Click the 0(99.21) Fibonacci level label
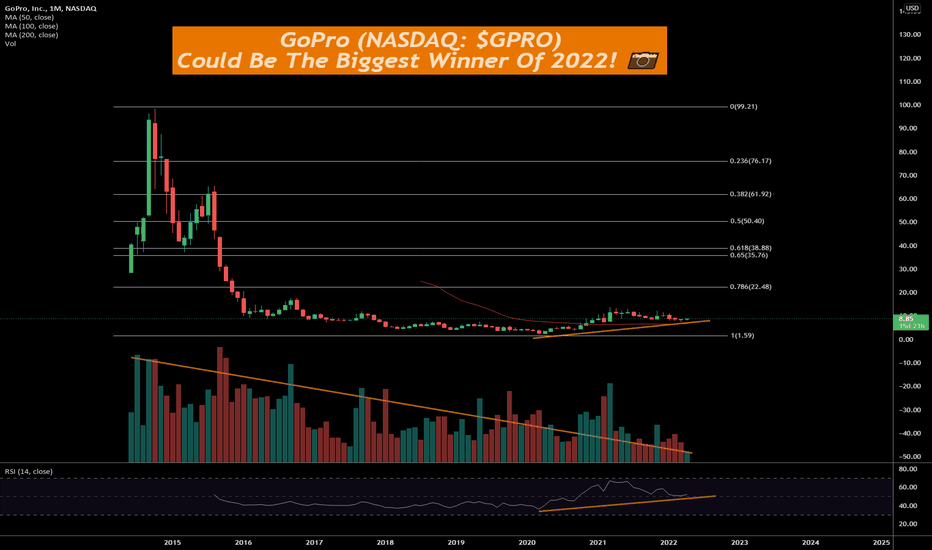The width and height of the screenshot is (932, 550). click(744, 106)
